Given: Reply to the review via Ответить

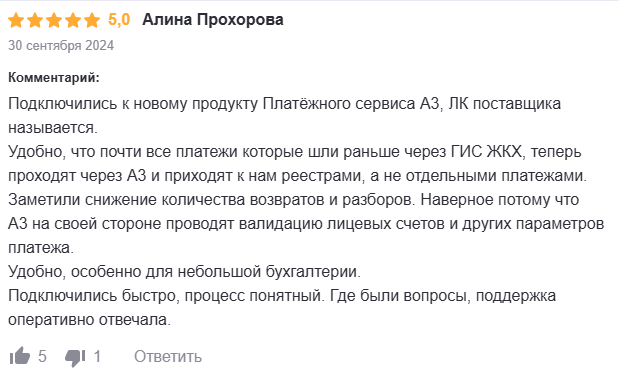Looking at the screenshot, I should pos(168,357).
